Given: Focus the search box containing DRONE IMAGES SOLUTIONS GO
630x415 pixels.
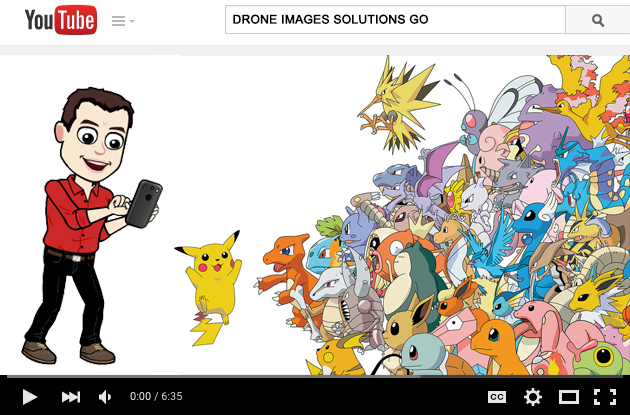Looking at the screenshot, I should pyautogui.click(x=395, y=19).
